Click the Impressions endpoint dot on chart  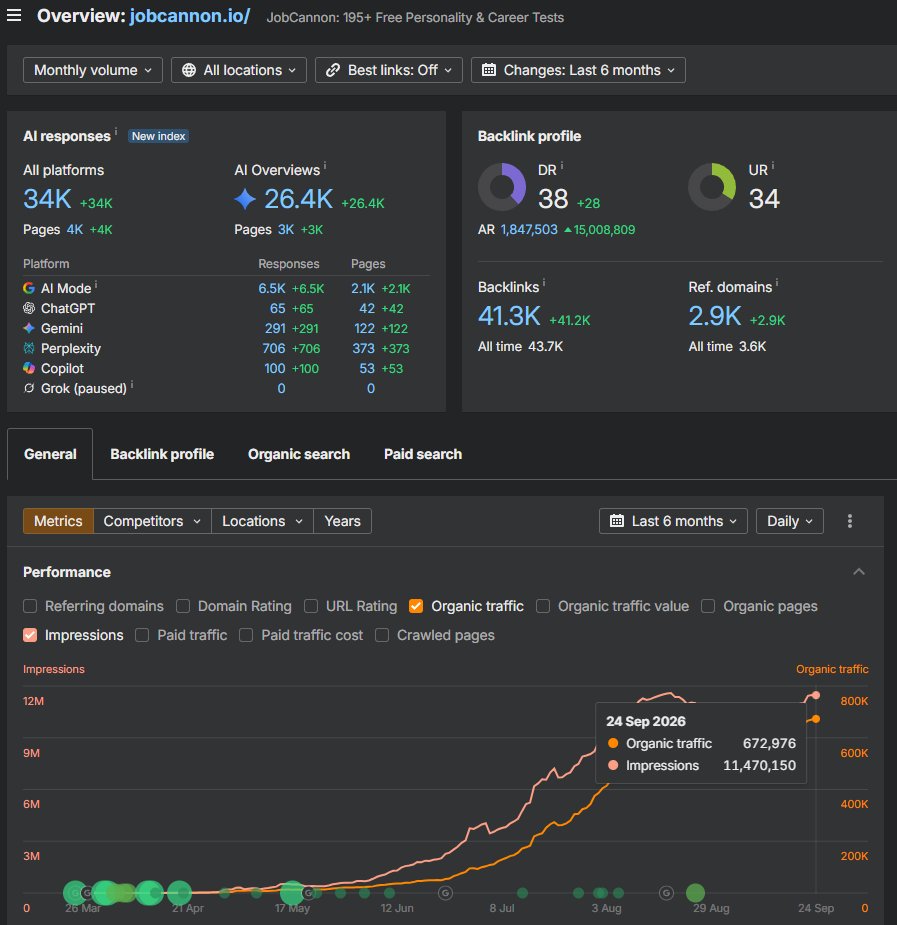816,695
